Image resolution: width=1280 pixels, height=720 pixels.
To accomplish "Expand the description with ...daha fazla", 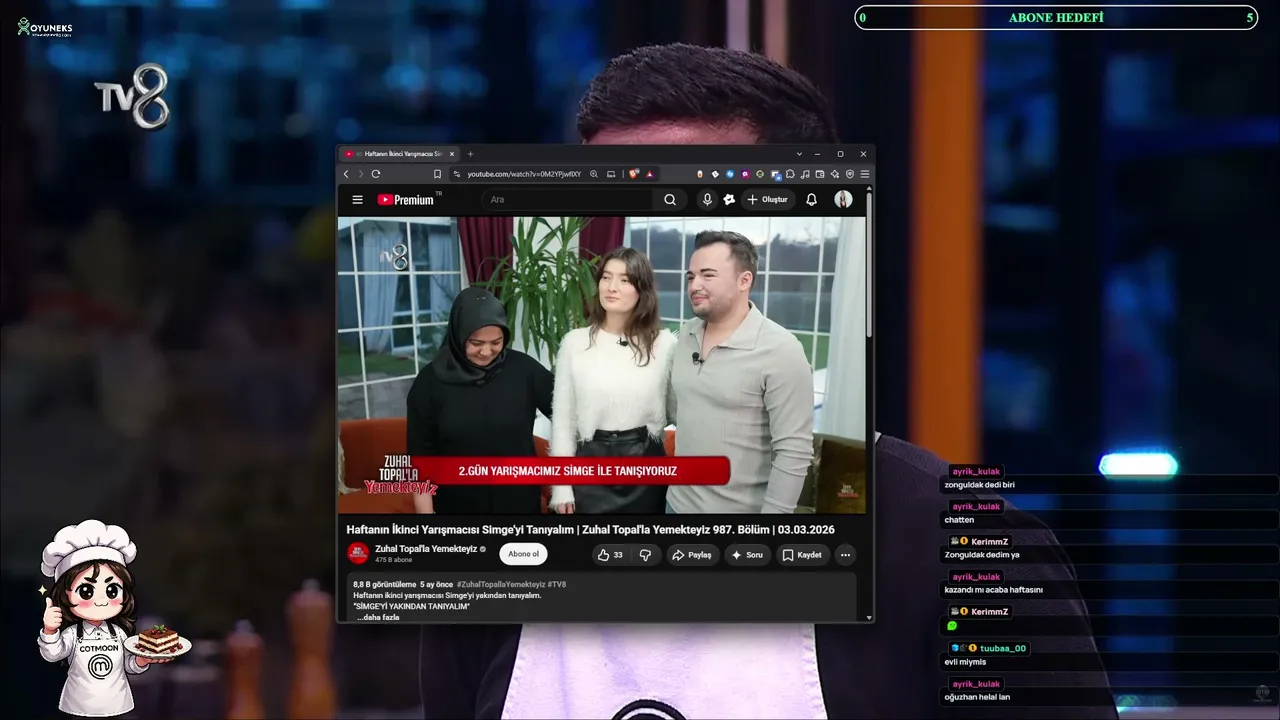I will pos(378,617).
